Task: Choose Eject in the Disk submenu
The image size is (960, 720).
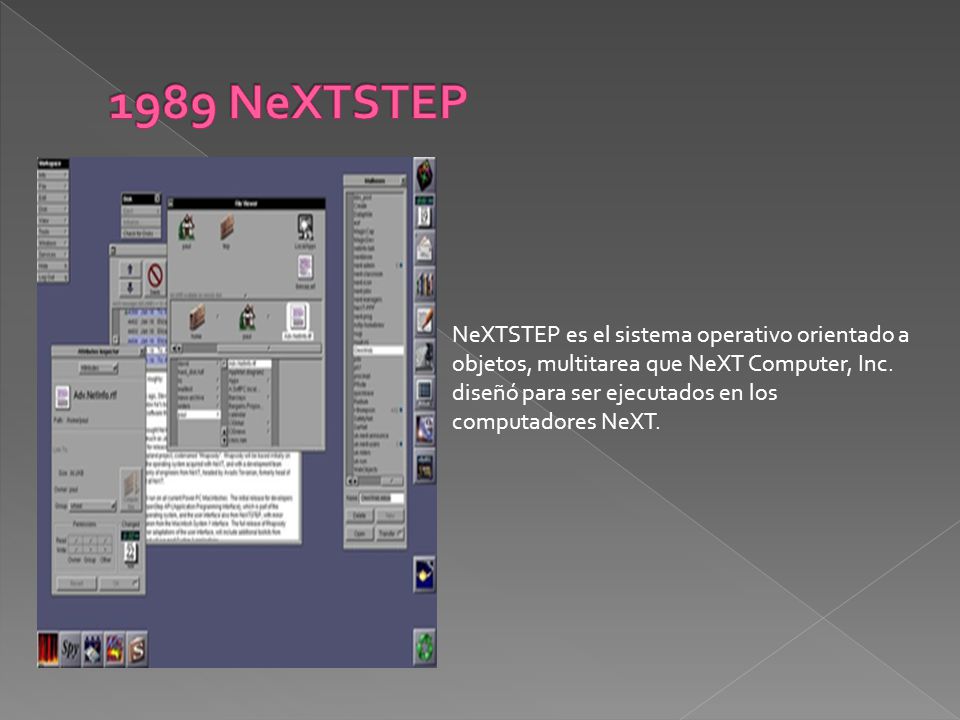Action: click(141, 211)
